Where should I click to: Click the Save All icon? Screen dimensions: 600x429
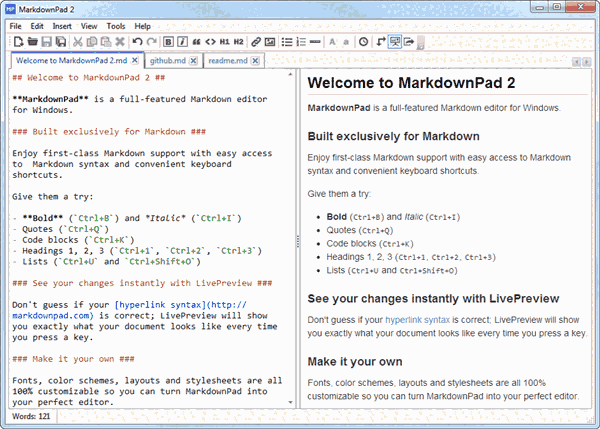coord(61,41)
